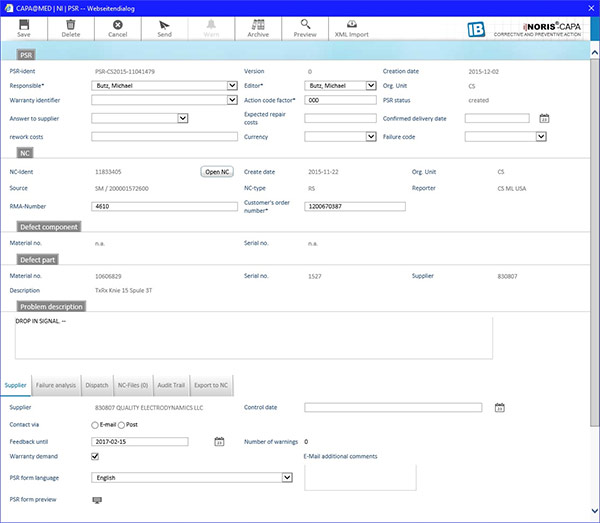This screenshot has width=600, height=523.
Task: Click the app icon in title bar
Action: [9, 8]
